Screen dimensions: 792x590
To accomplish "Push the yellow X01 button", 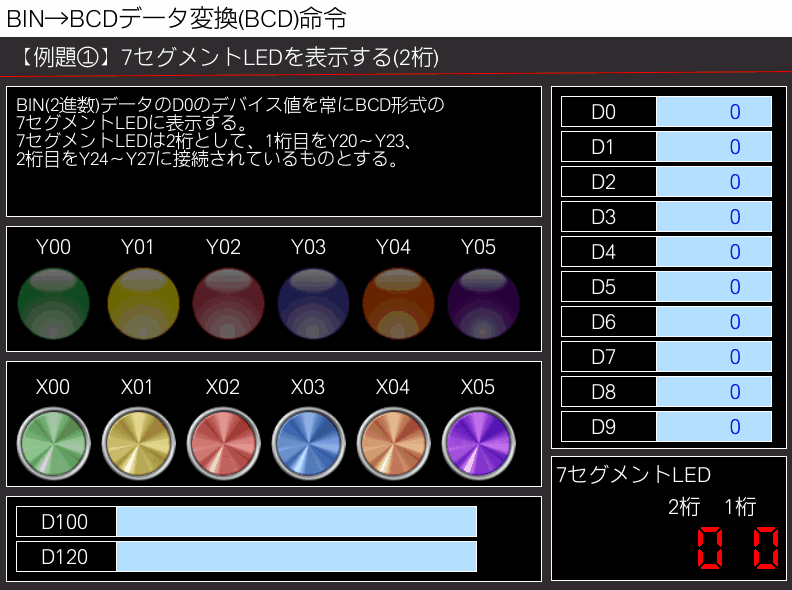I will (x=138, y=444).
